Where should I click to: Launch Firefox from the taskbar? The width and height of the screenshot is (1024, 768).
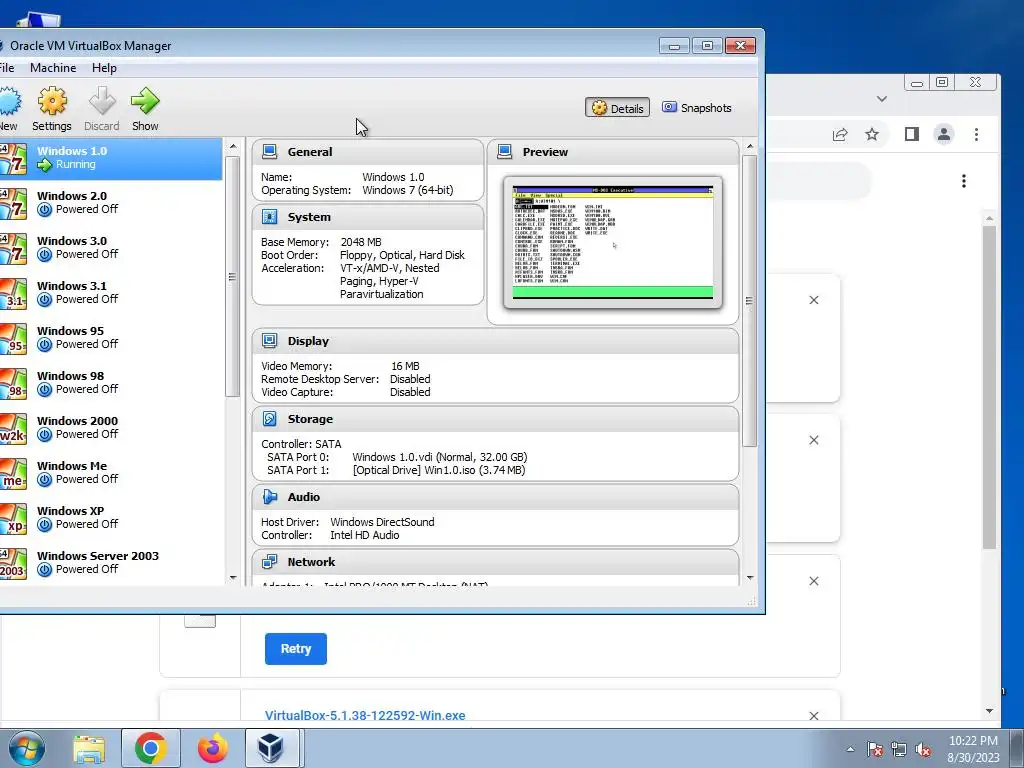coord(213,748)
